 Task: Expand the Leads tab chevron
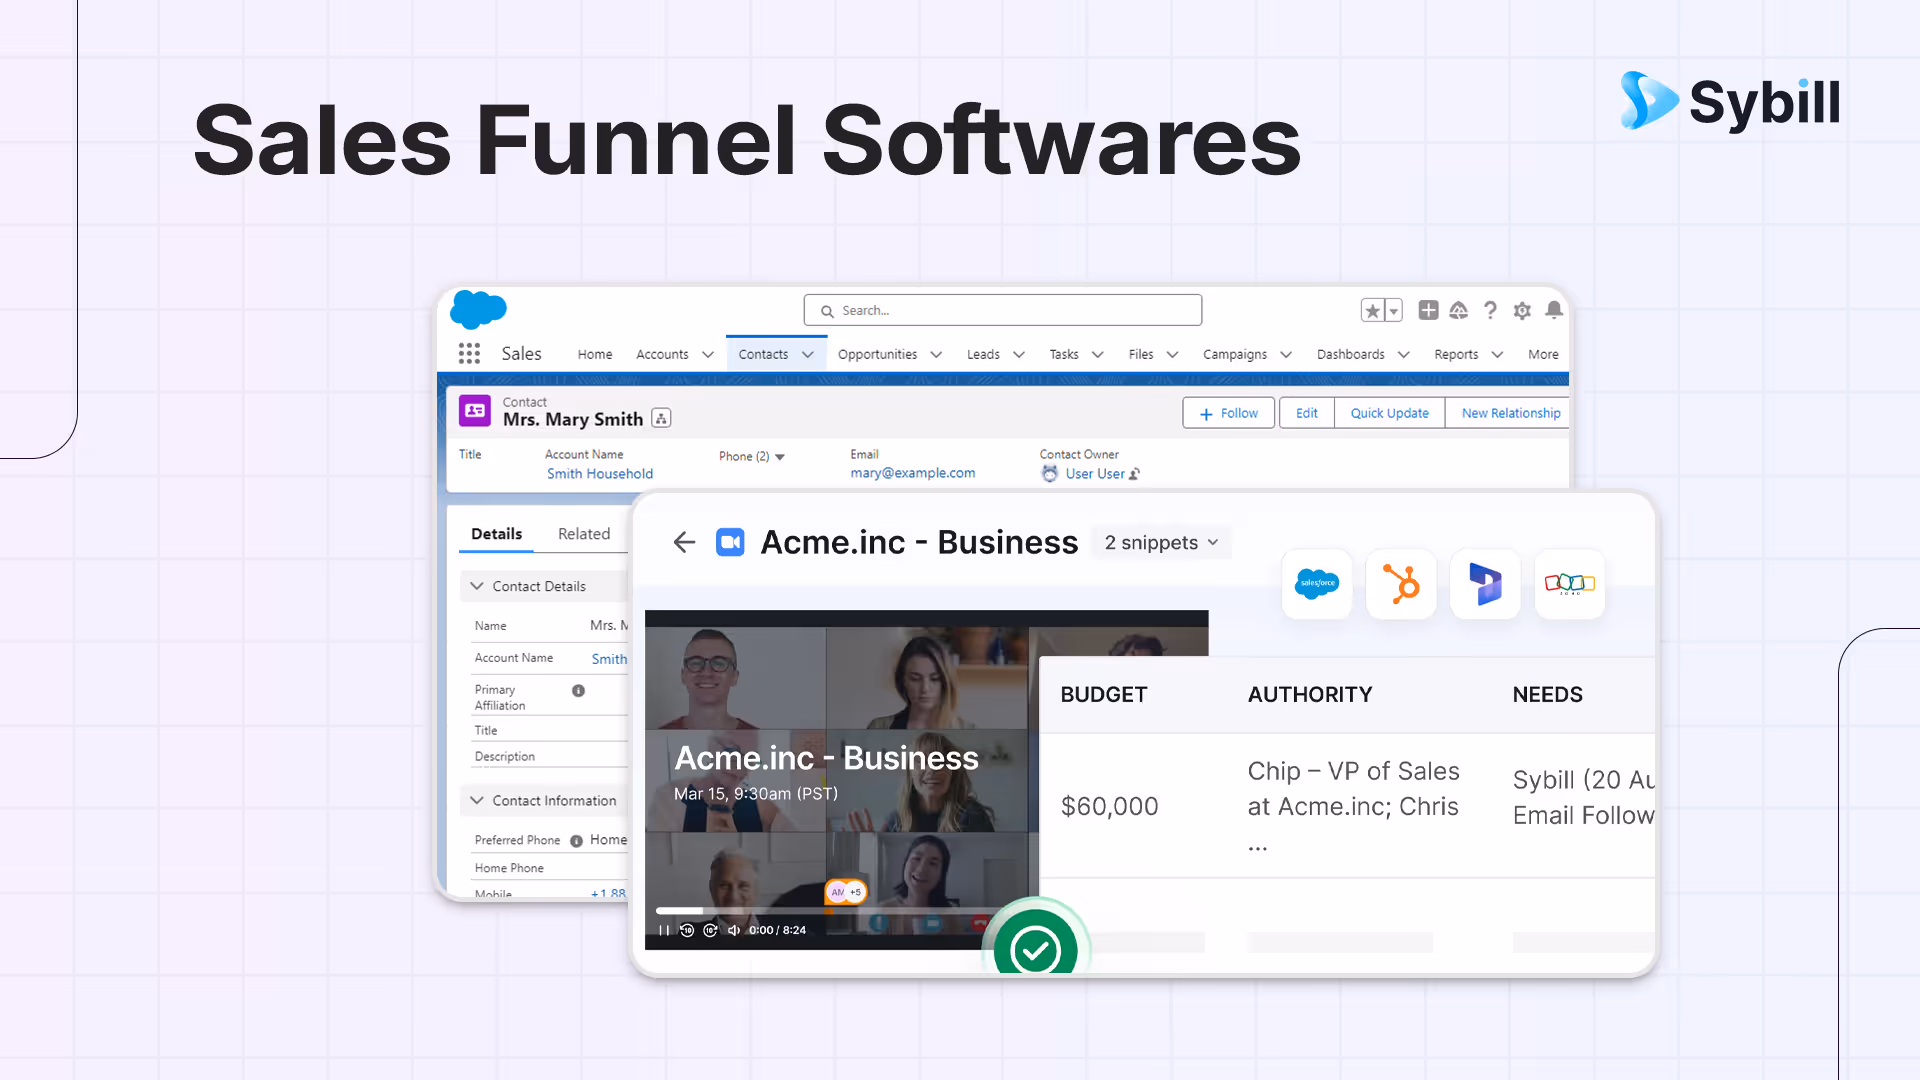tap(1019, 354)
